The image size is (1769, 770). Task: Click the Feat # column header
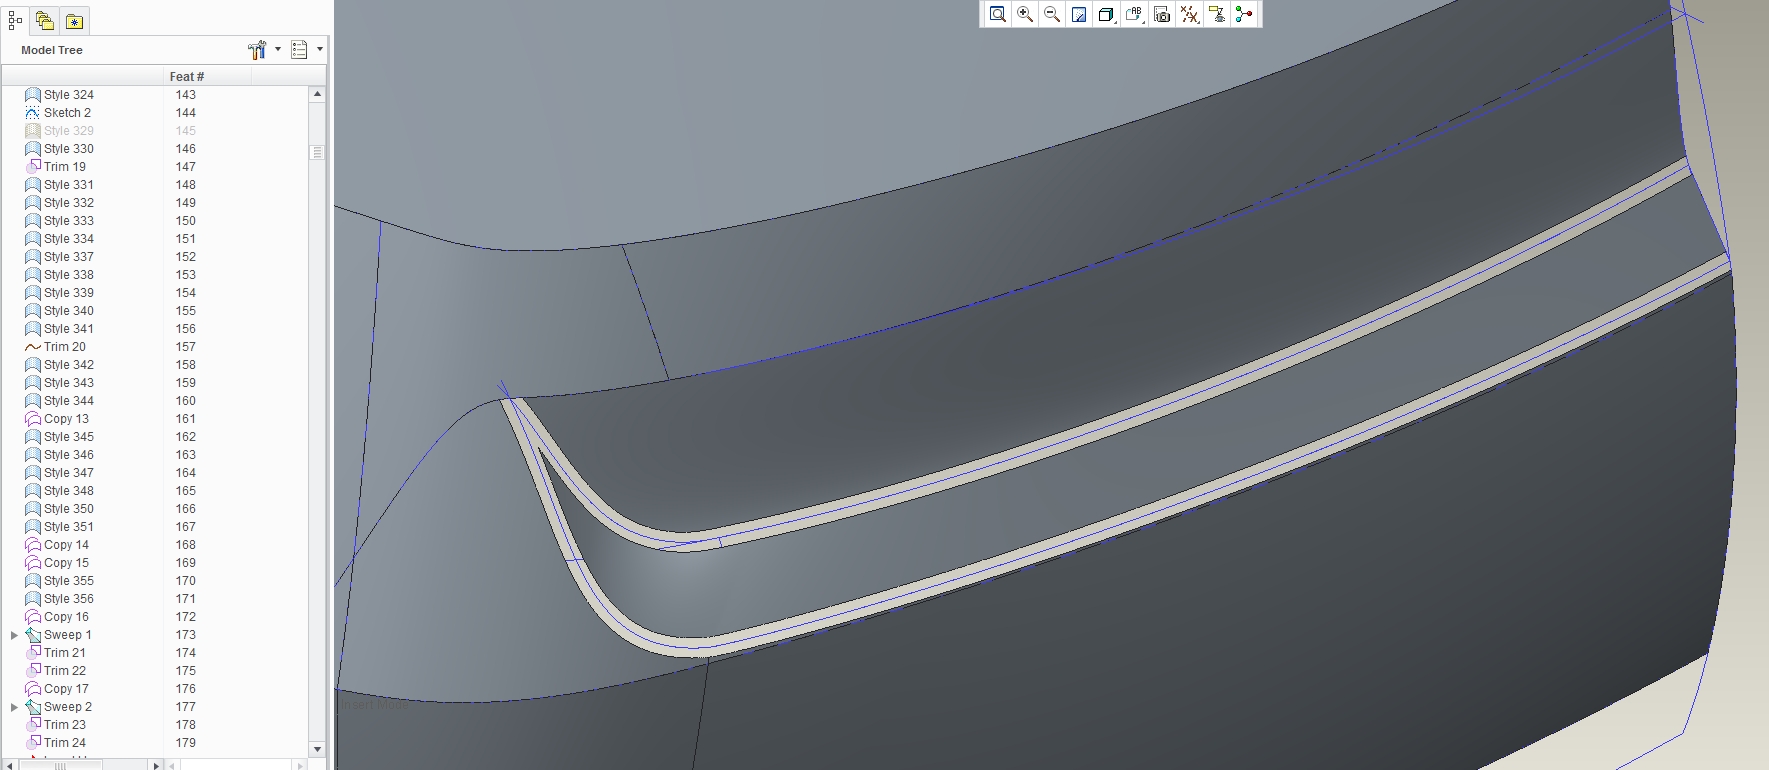[x=207, y=76]
